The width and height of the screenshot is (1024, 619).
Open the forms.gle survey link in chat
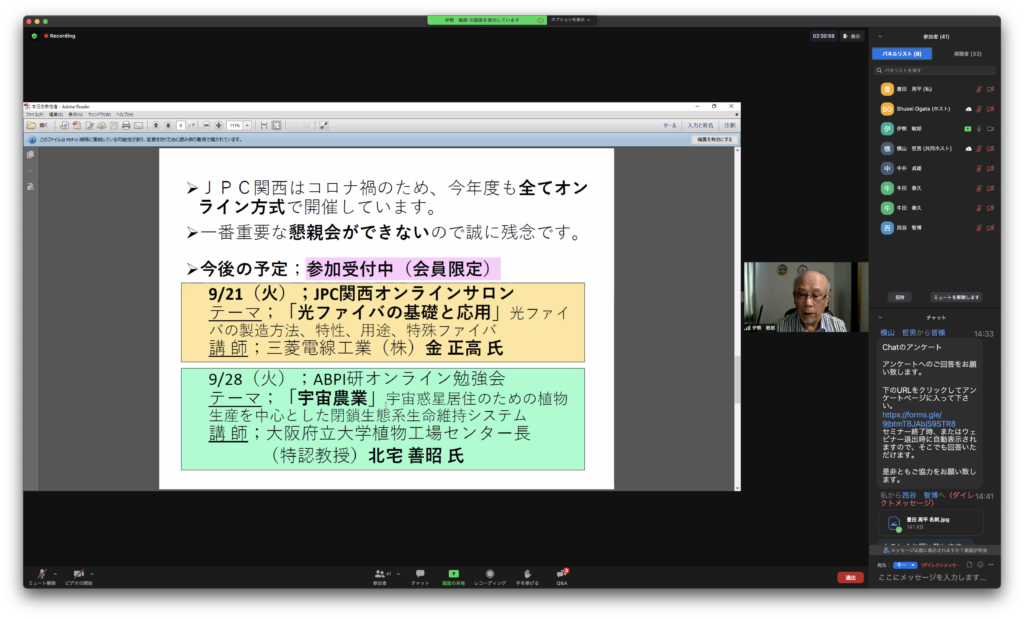pyautogui.click(x=918, y=419)
